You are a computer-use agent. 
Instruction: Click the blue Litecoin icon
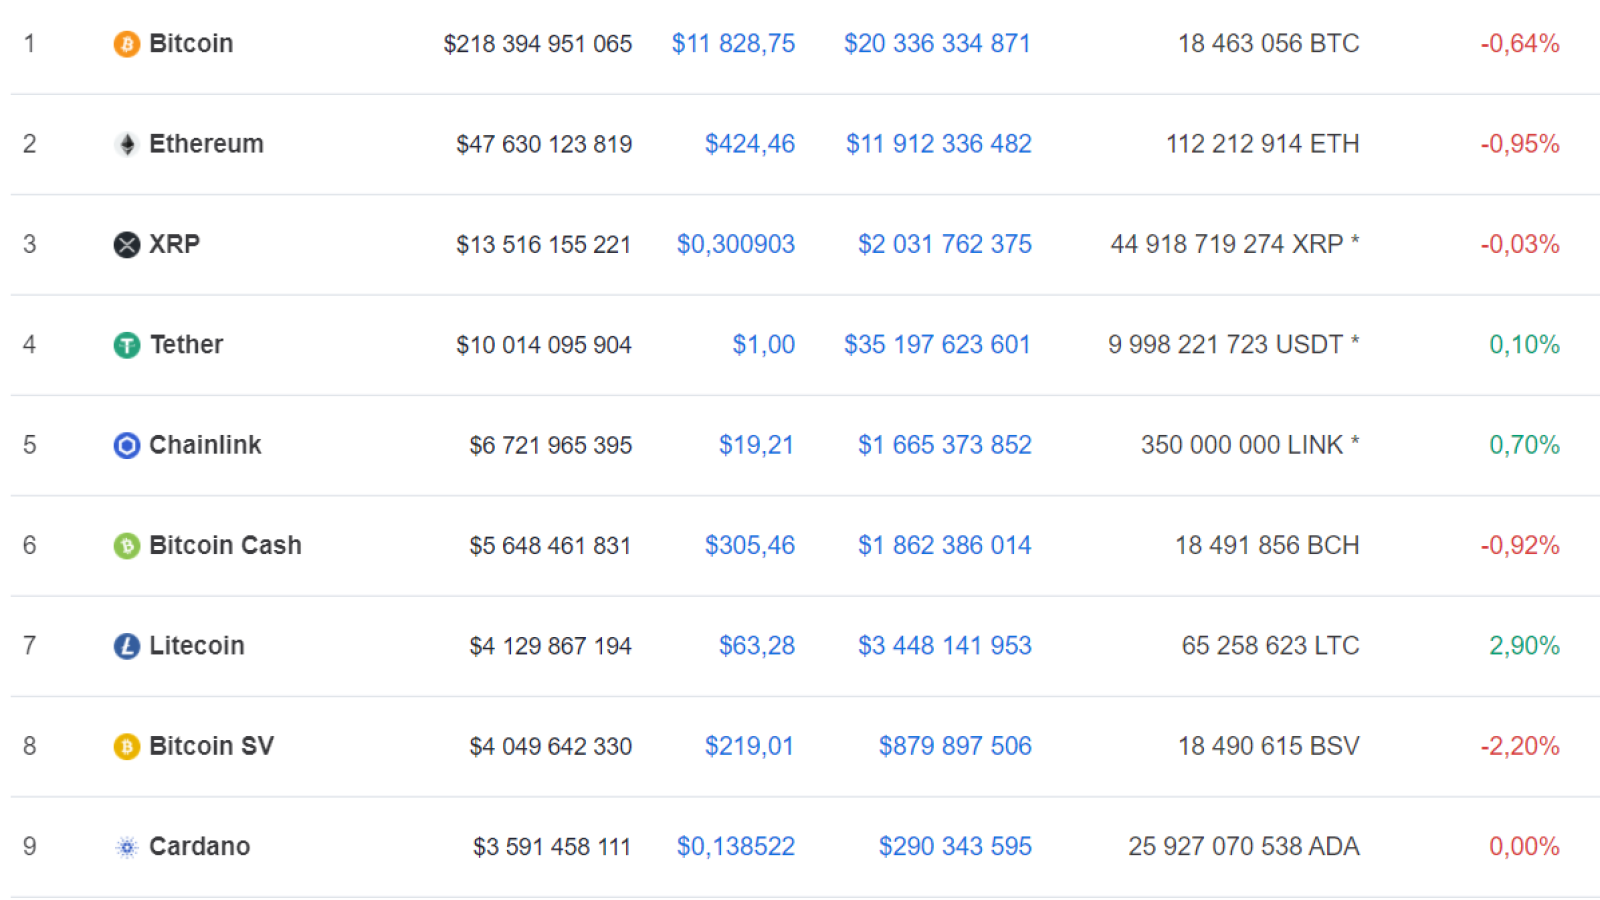click(127, 646)
